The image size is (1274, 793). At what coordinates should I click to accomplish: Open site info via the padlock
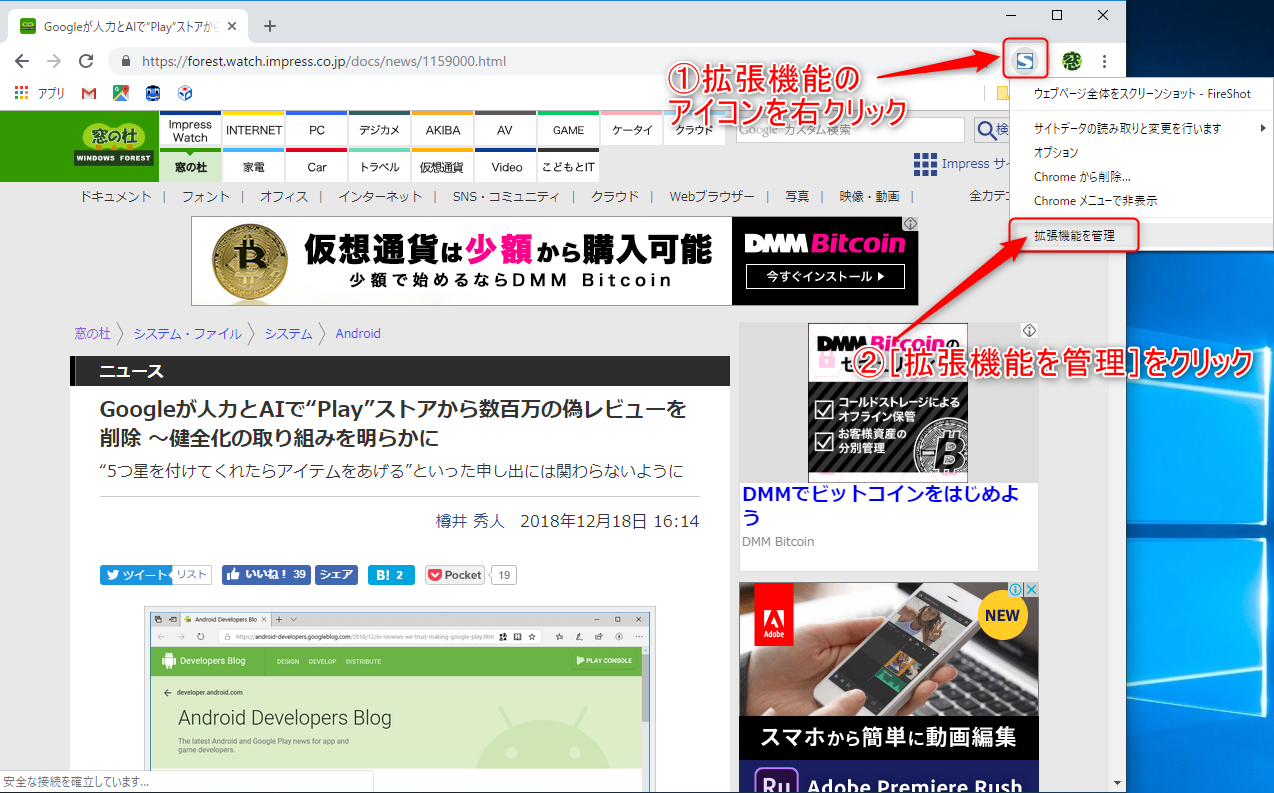124,60
